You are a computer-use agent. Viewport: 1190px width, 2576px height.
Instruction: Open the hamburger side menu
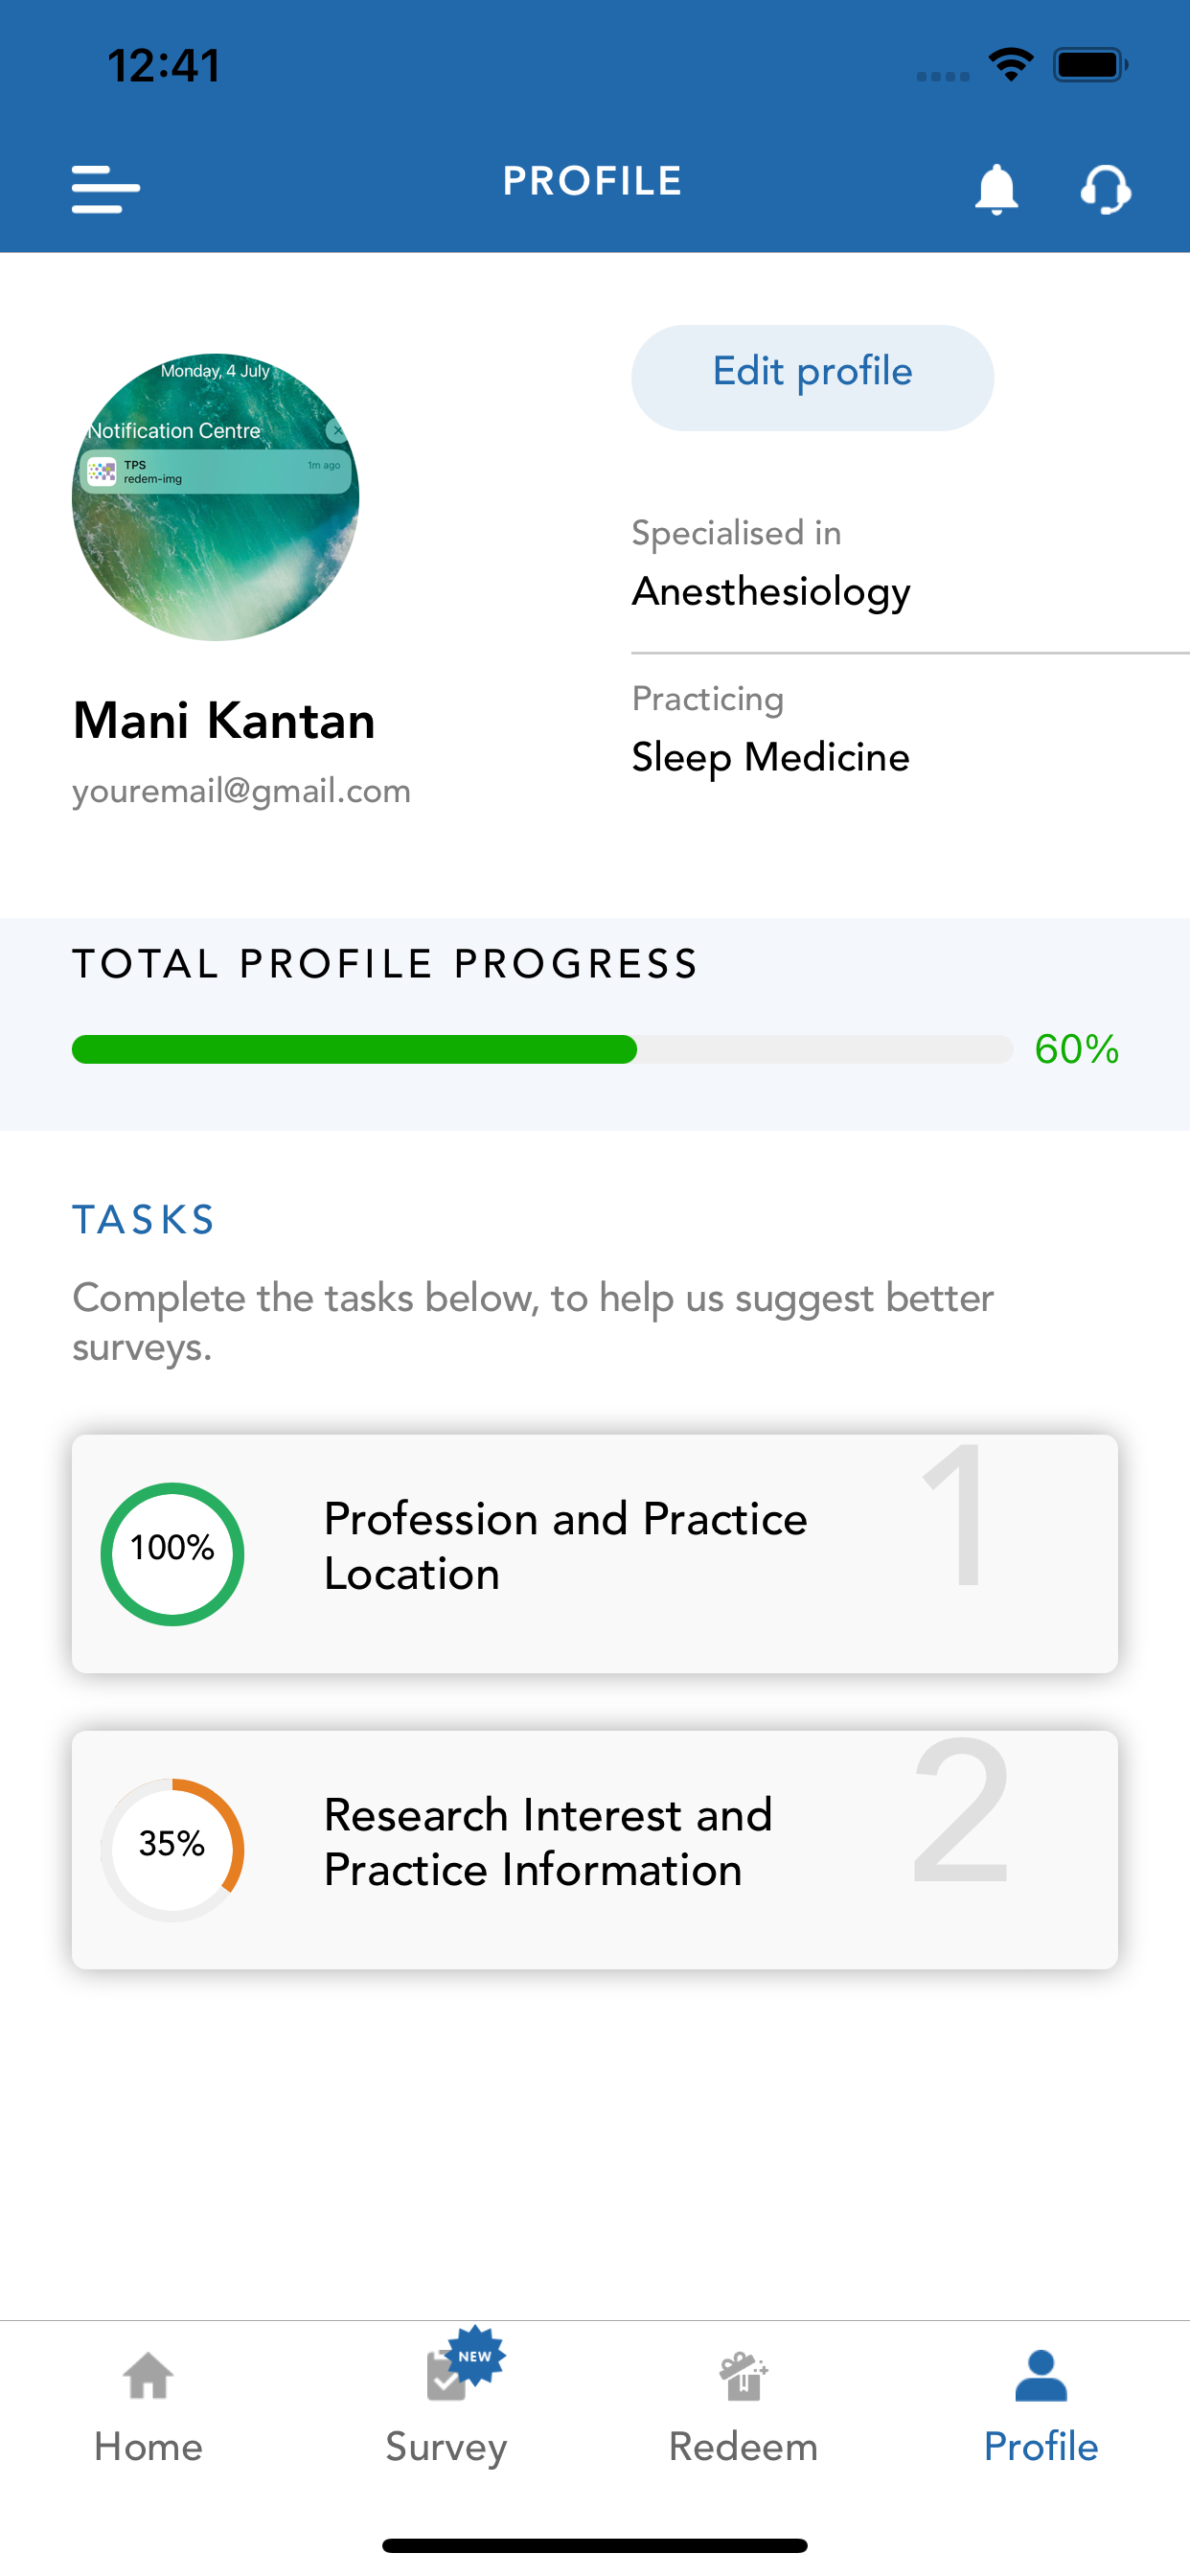coord(105,189)
